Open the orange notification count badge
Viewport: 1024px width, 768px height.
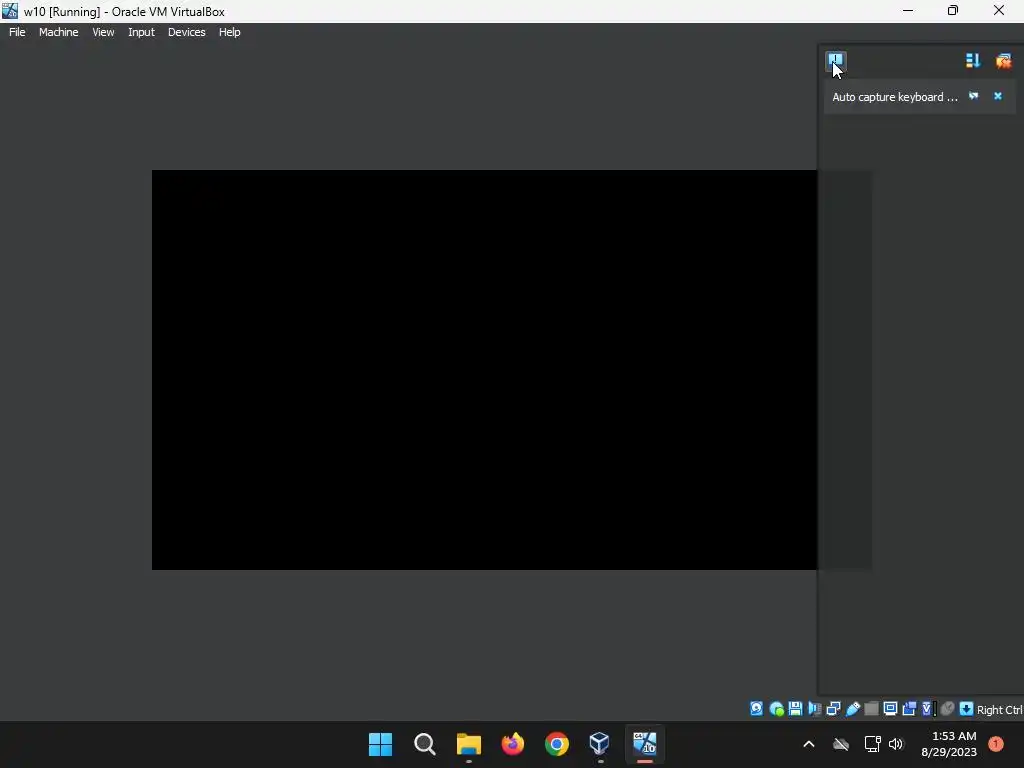(996, 744)
